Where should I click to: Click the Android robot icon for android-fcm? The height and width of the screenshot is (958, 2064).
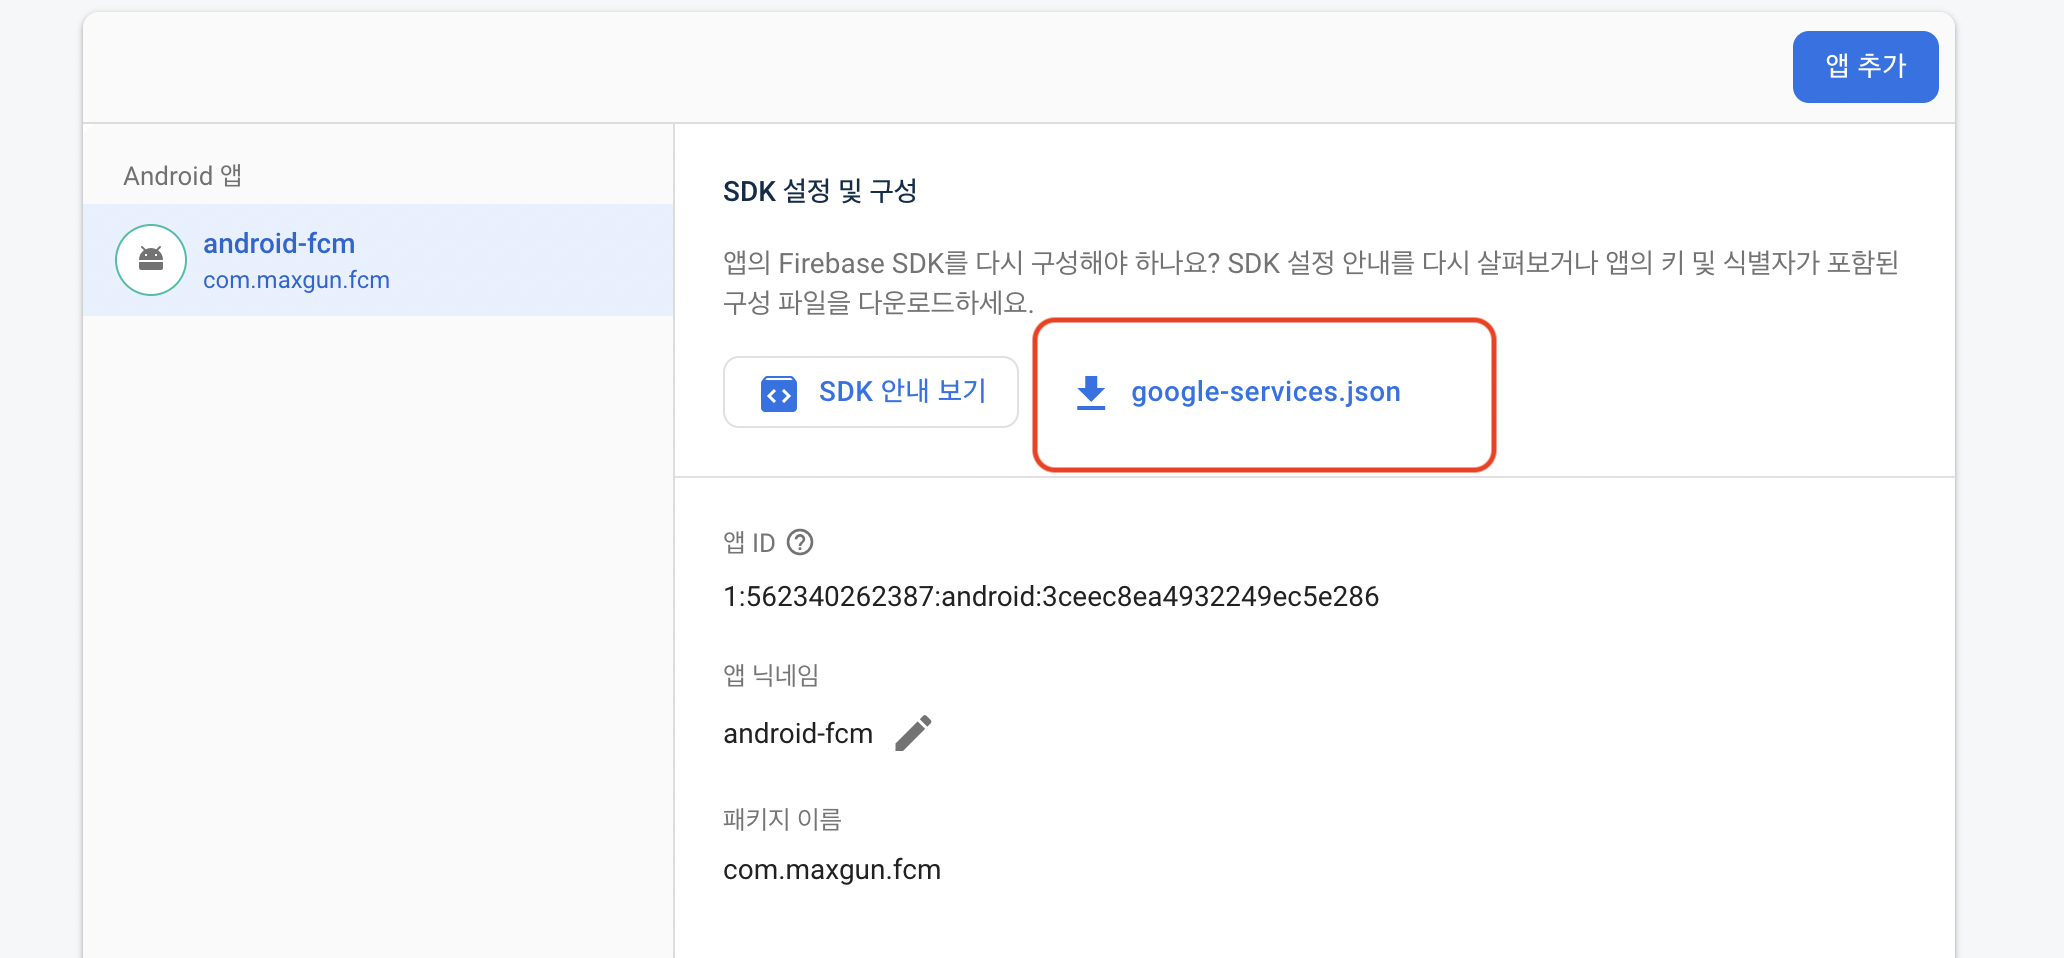[x=151, y=260]
